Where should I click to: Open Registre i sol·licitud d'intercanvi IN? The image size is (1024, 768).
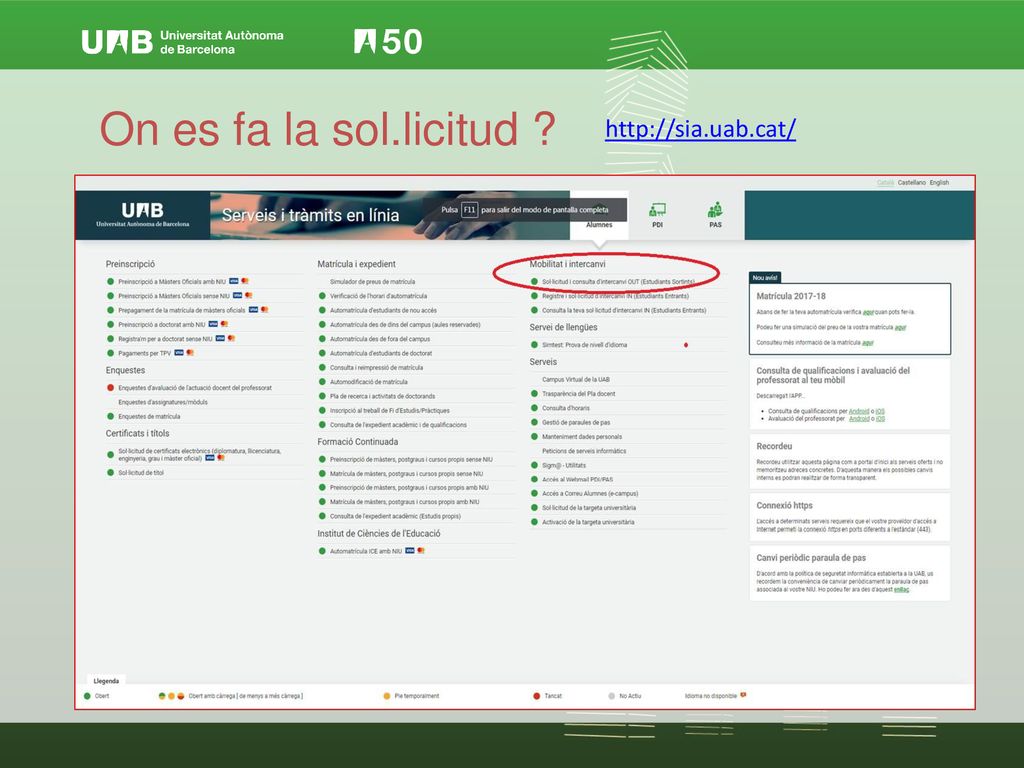point(615,296)
